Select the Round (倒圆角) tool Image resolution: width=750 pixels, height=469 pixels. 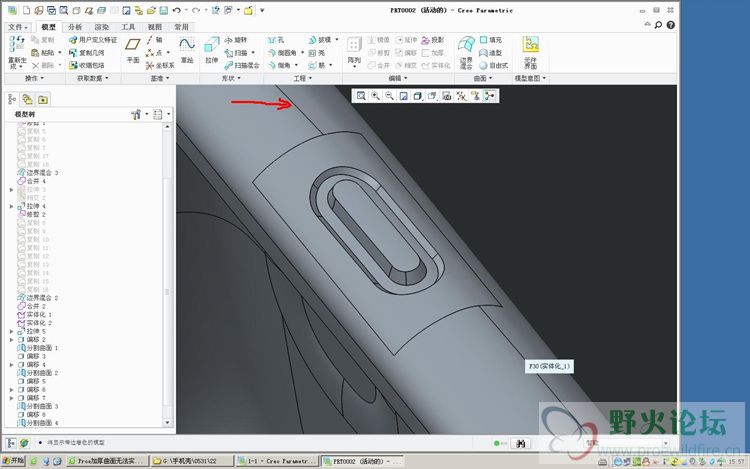pyautogui.click(x=283, y=53)
